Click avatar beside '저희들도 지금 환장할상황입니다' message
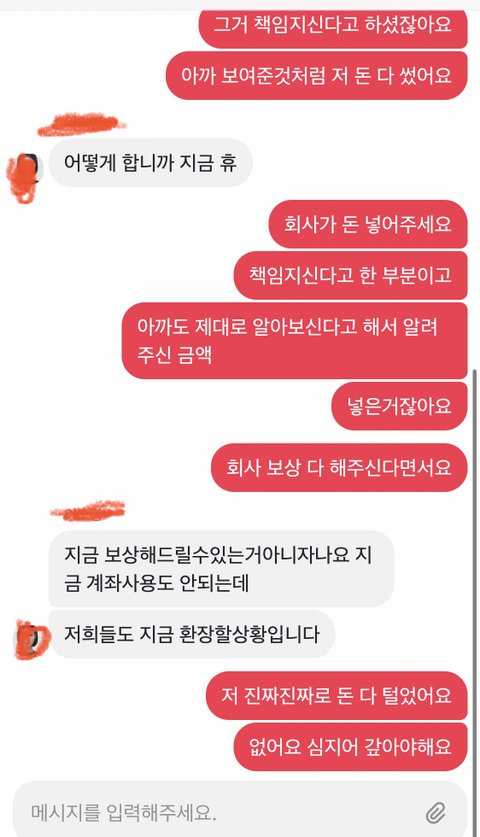 (30, 638)
